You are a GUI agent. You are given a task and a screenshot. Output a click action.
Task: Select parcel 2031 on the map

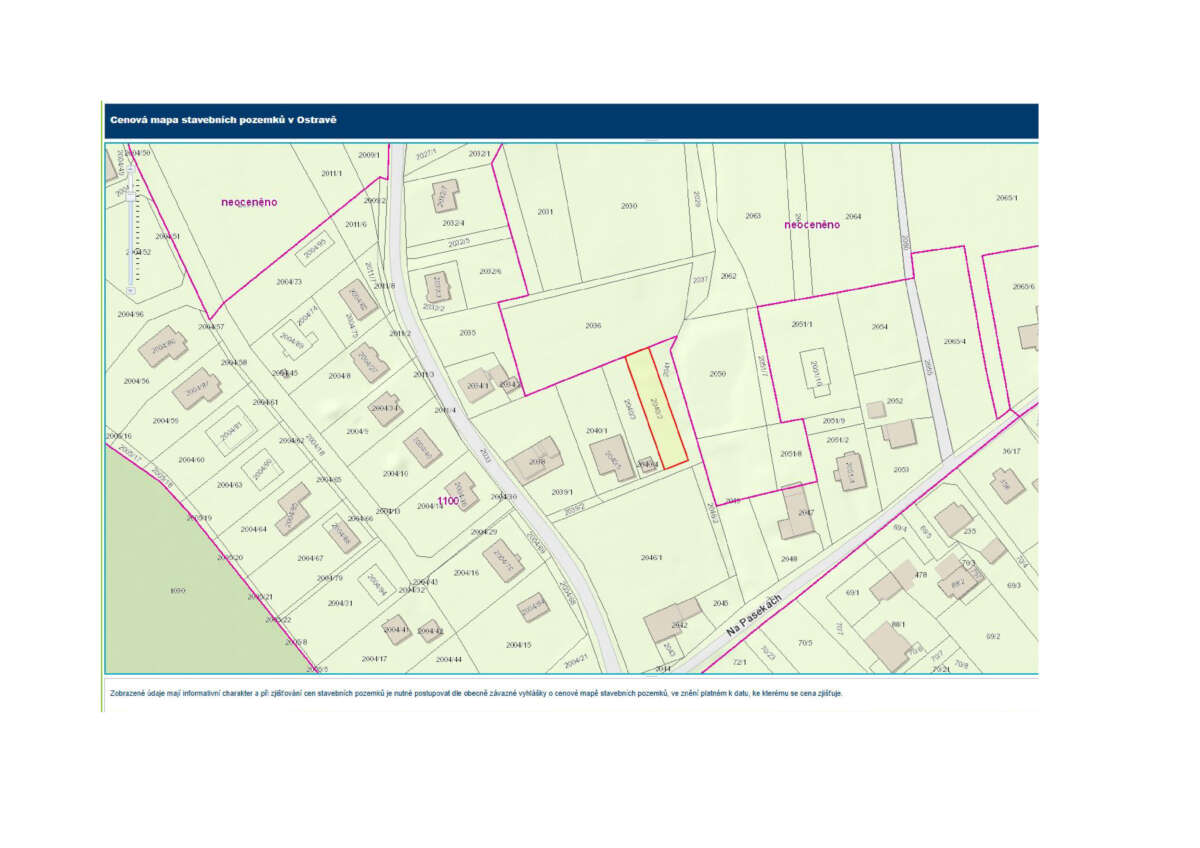(545, 212)
